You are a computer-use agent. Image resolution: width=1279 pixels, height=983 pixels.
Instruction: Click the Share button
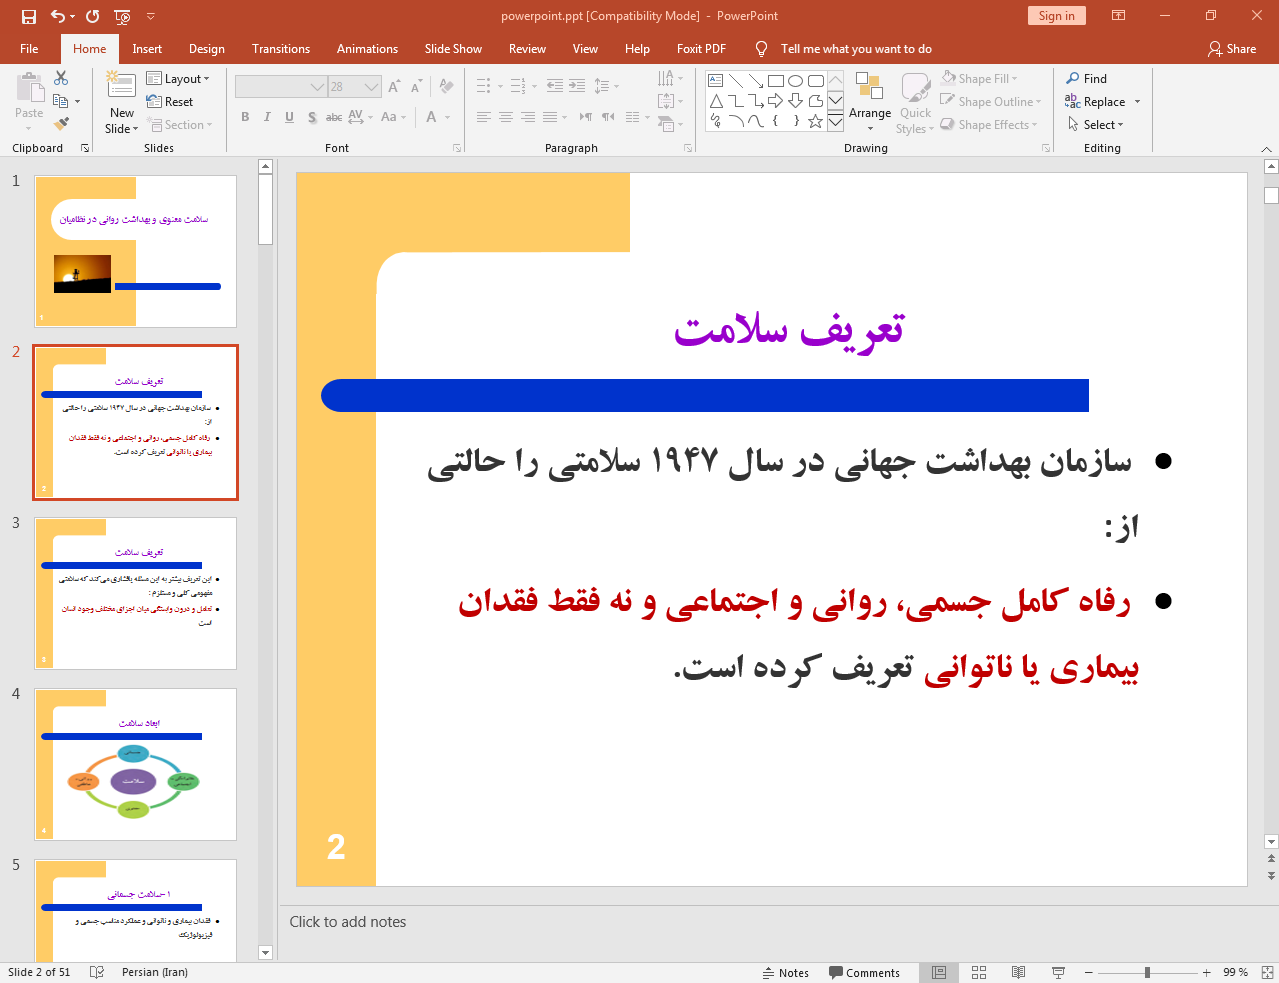tap(1232, 49)
